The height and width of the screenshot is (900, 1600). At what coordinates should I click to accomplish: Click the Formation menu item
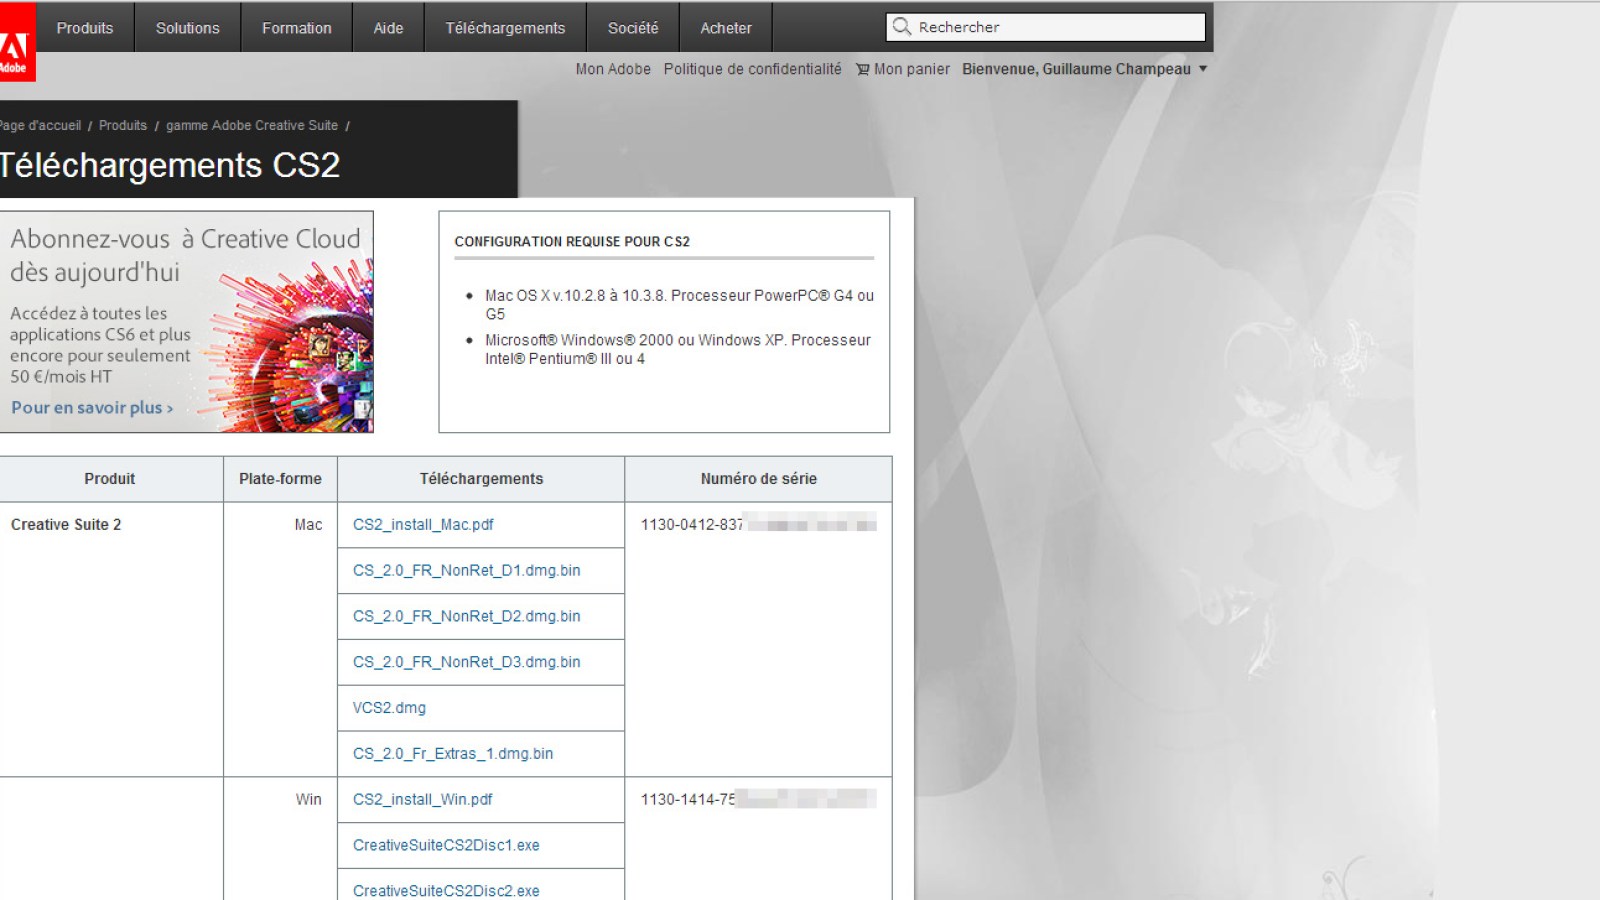click(296, 27)
